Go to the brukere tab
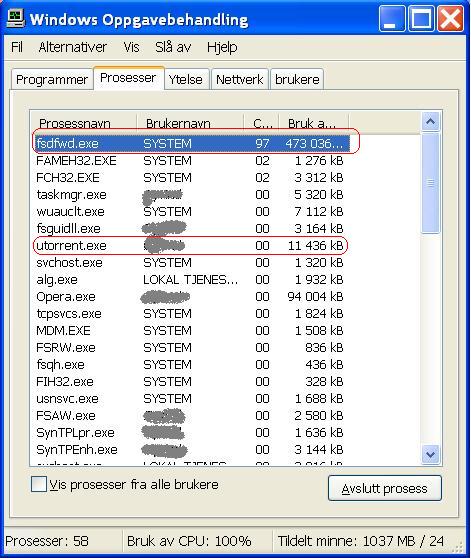Screen dimensions: 471x558 pos(297,79)
